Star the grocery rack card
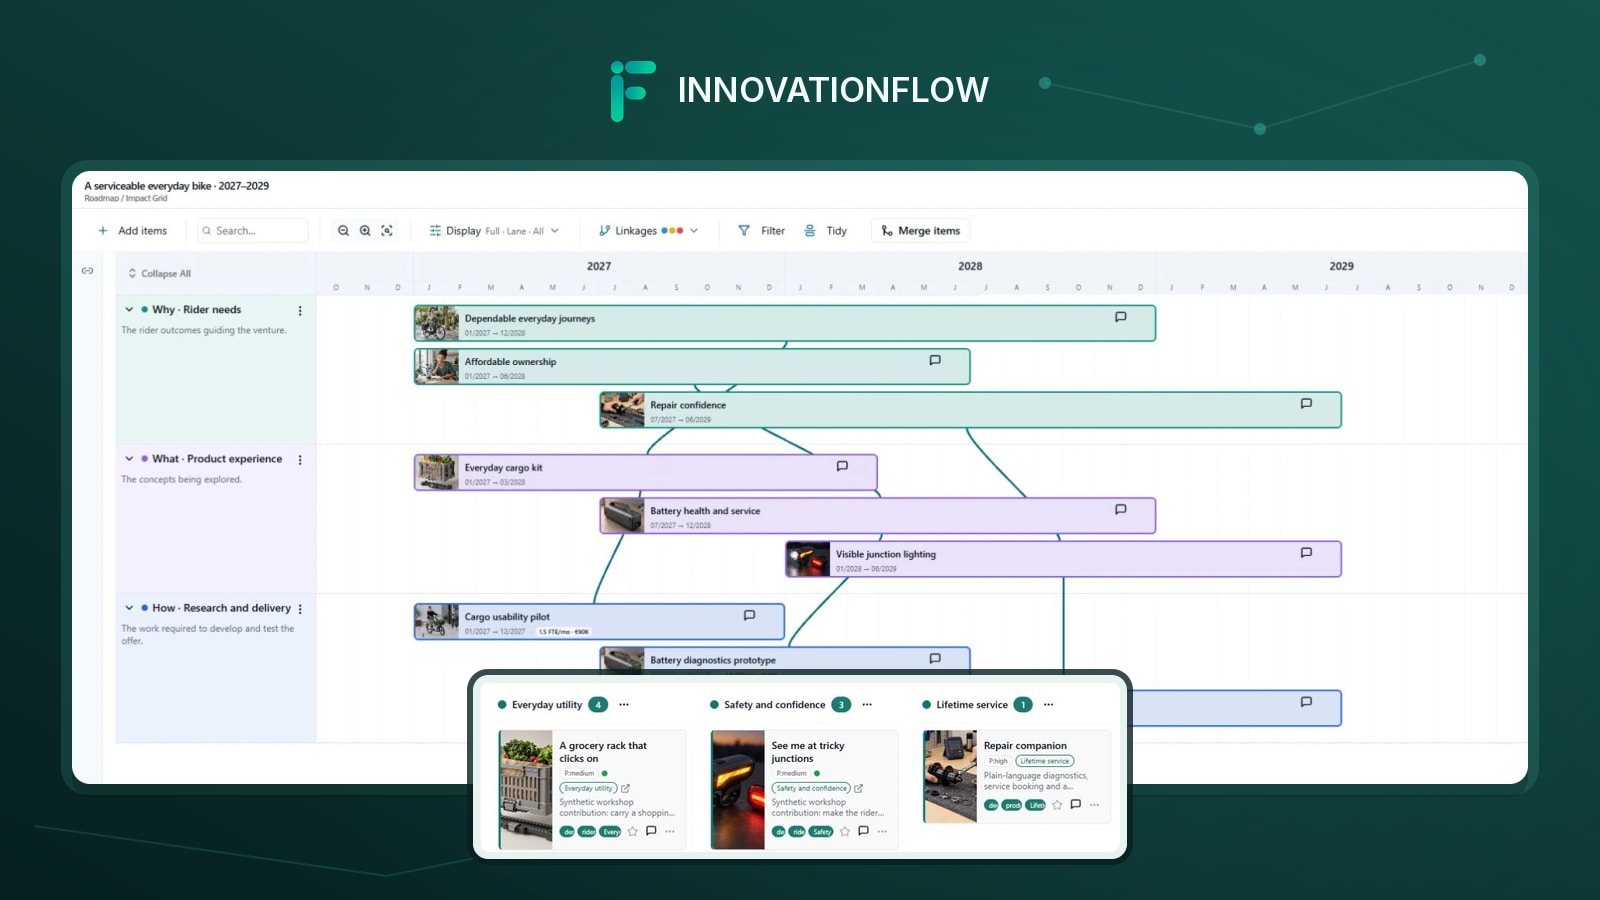Screen dimensions: 1600x900 click(x=632, y=831)
